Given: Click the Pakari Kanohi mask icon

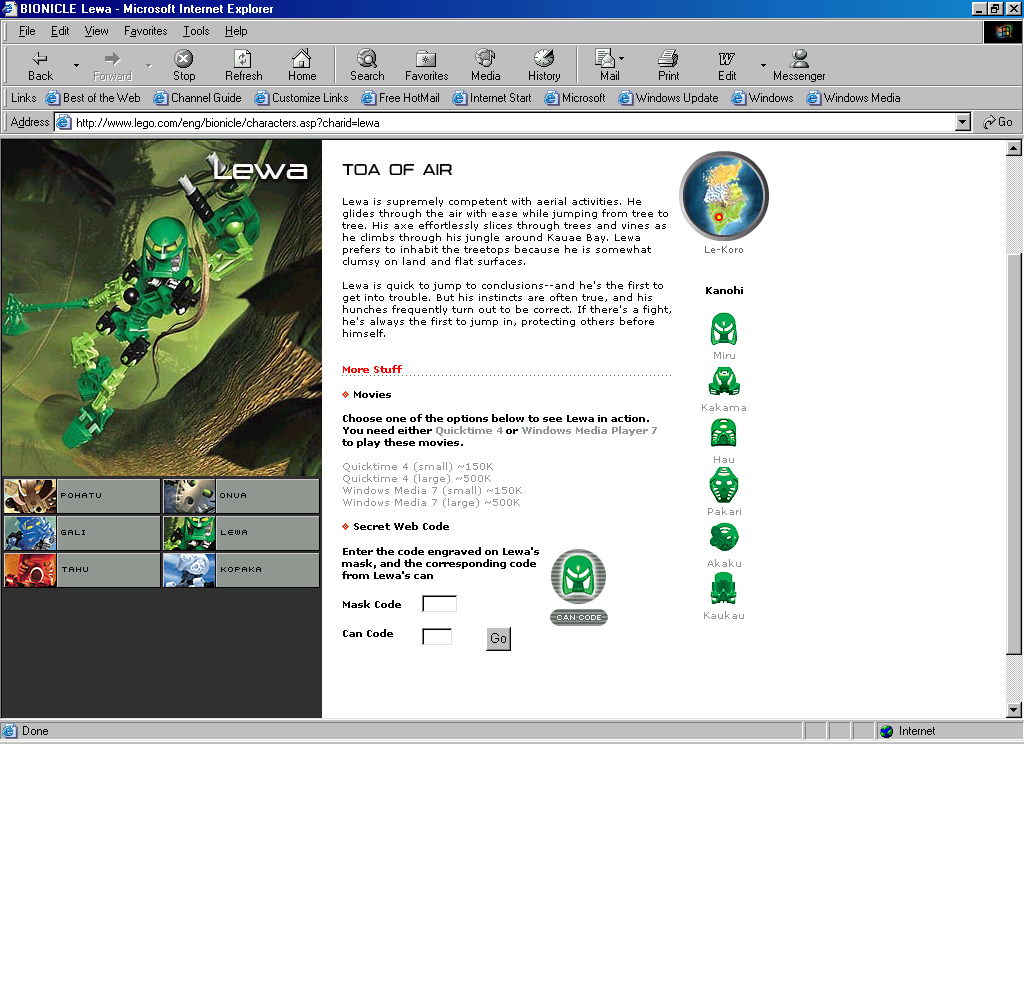Looking at the screenshot, I should 724,485.
